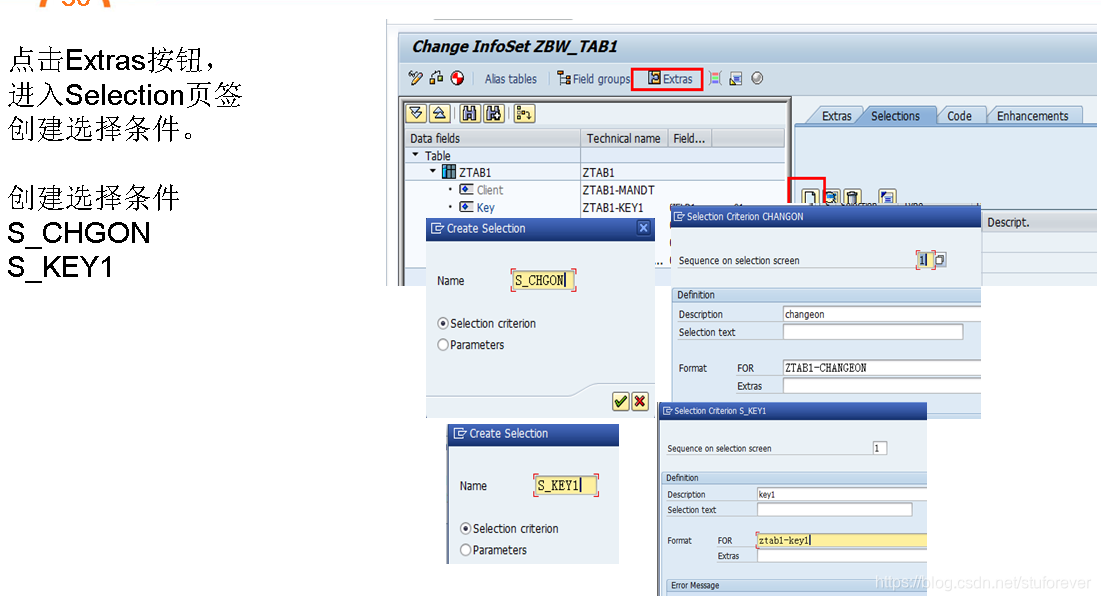This screenshot has width=1101, height=601.
Task: Click Extras format field in CHANGON window
Action: [x=881, y=385]
